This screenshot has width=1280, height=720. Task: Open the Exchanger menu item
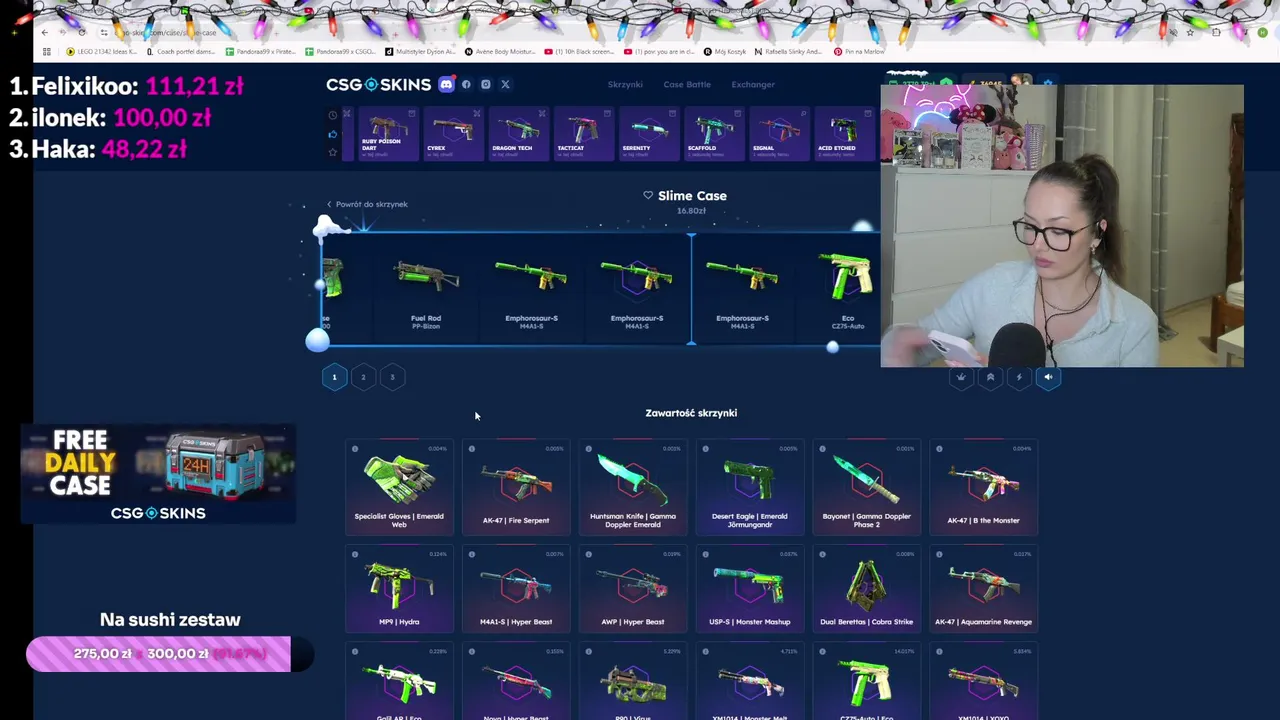(x=753, y=85)
